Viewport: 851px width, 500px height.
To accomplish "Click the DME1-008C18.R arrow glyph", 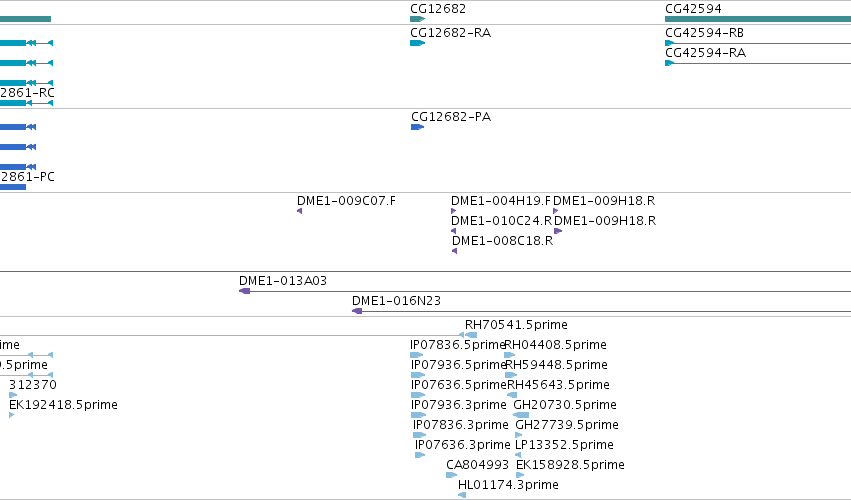I will point(455,251).
